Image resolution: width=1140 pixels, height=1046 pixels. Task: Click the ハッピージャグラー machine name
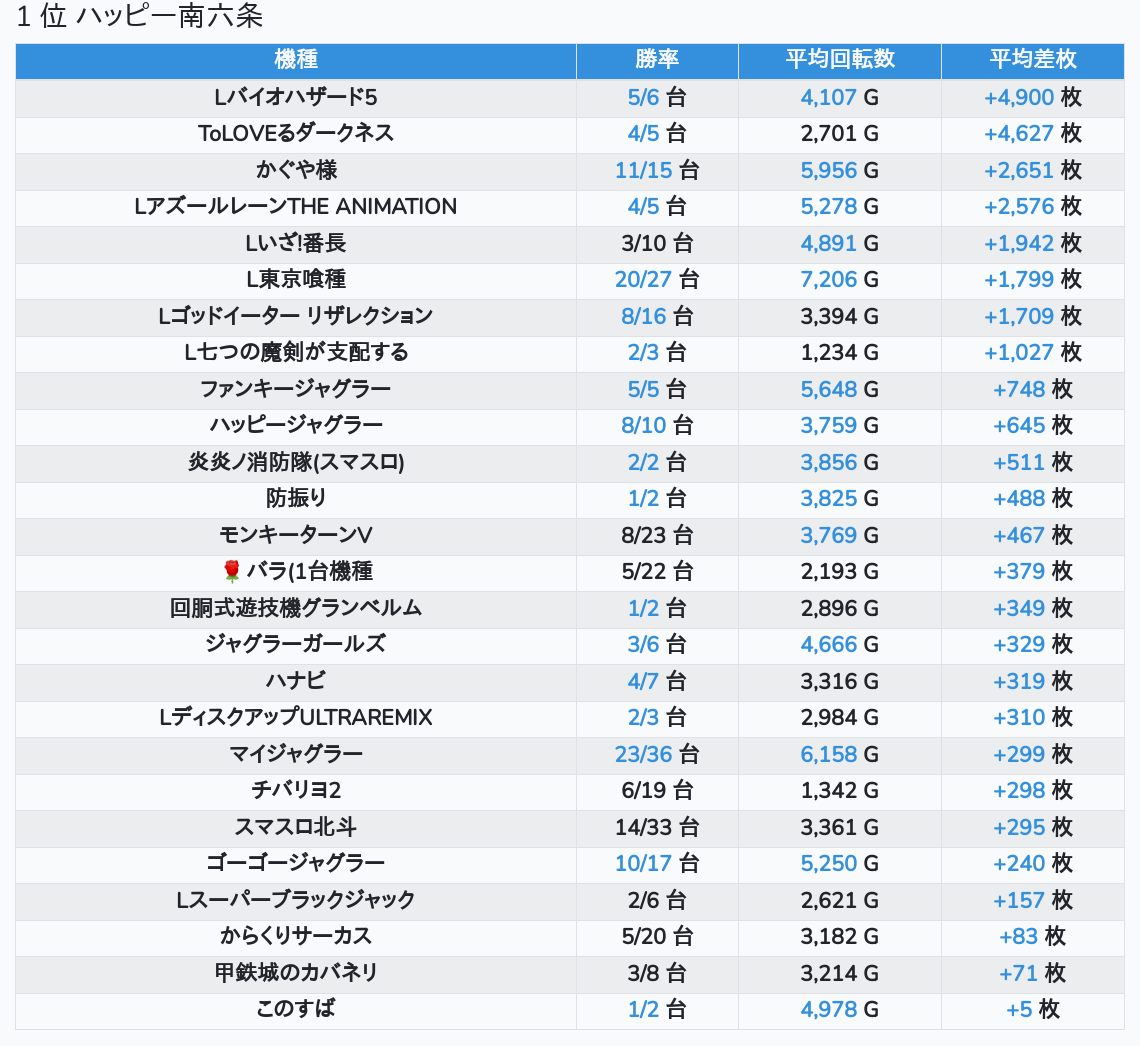[296, 425]
